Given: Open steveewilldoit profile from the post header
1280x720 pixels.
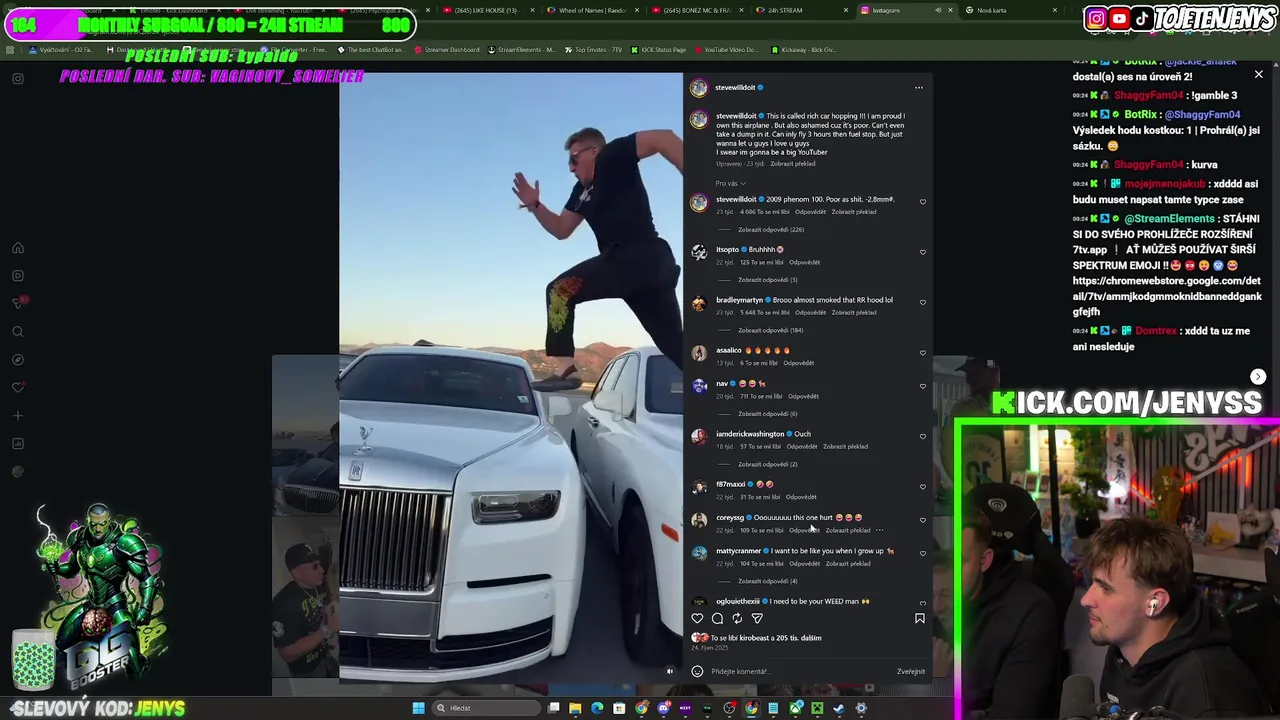Looking at the screenshot, I should coord(735,87).
